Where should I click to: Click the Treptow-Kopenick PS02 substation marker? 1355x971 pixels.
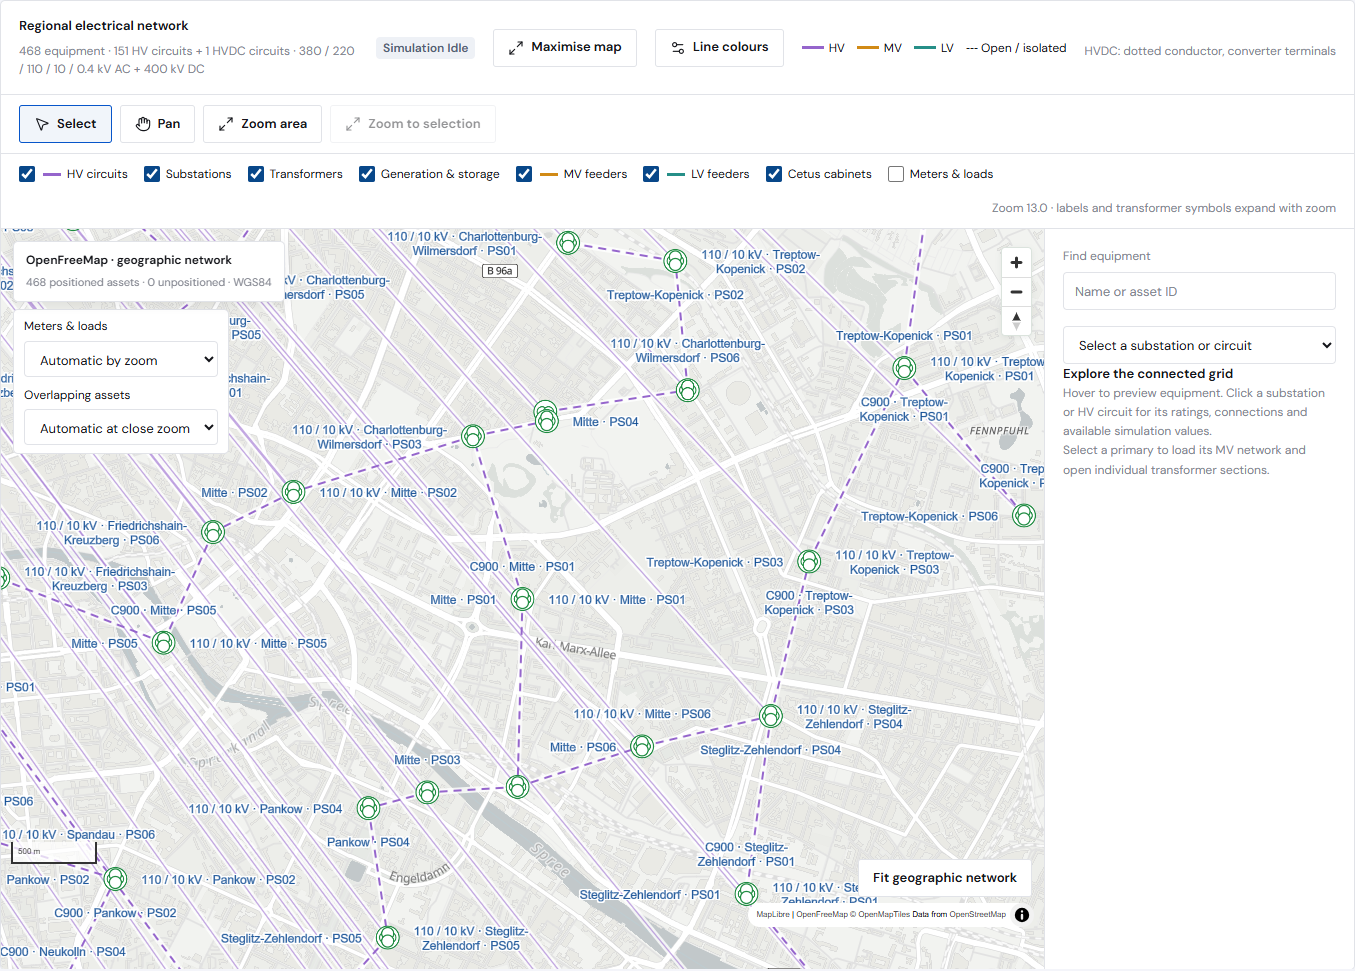click(676, 261)
